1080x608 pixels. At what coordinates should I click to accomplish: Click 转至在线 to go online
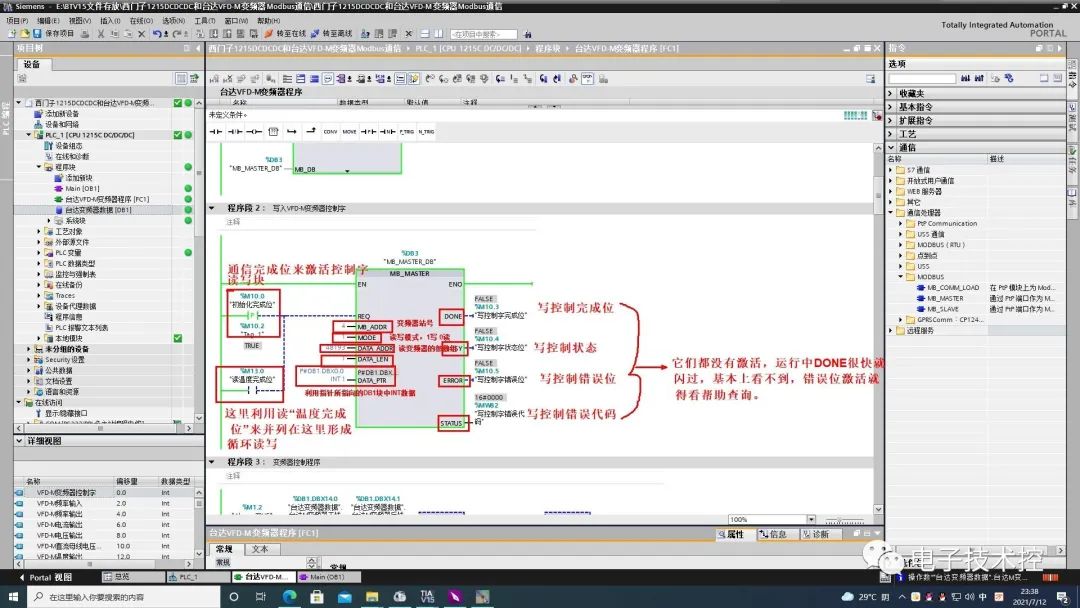coord(285,33)
